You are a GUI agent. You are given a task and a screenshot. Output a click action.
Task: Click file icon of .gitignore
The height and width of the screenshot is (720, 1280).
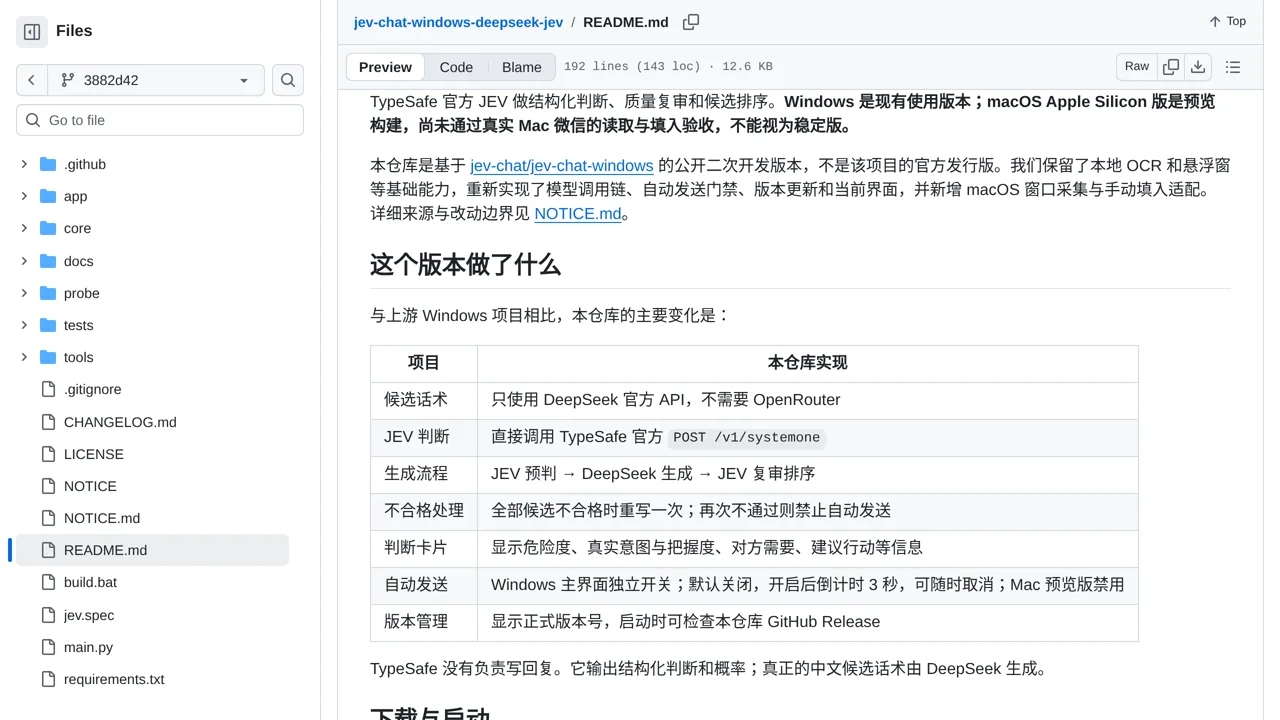click(48, 389)
